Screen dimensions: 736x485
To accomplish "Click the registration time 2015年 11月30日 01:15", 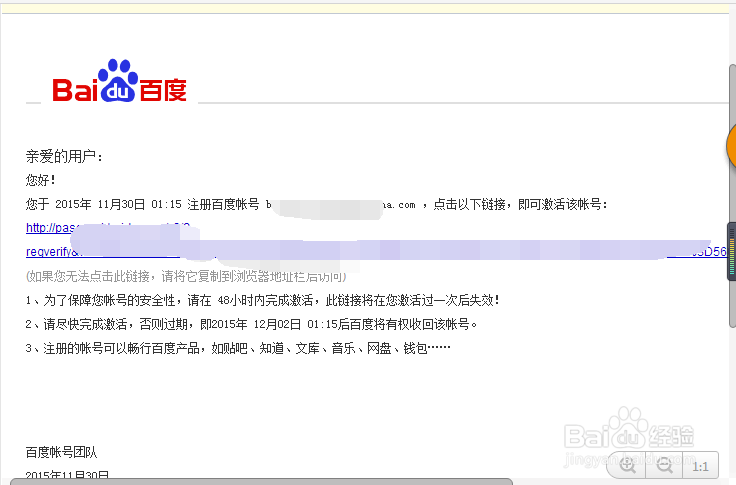I will tap(118, 204).
